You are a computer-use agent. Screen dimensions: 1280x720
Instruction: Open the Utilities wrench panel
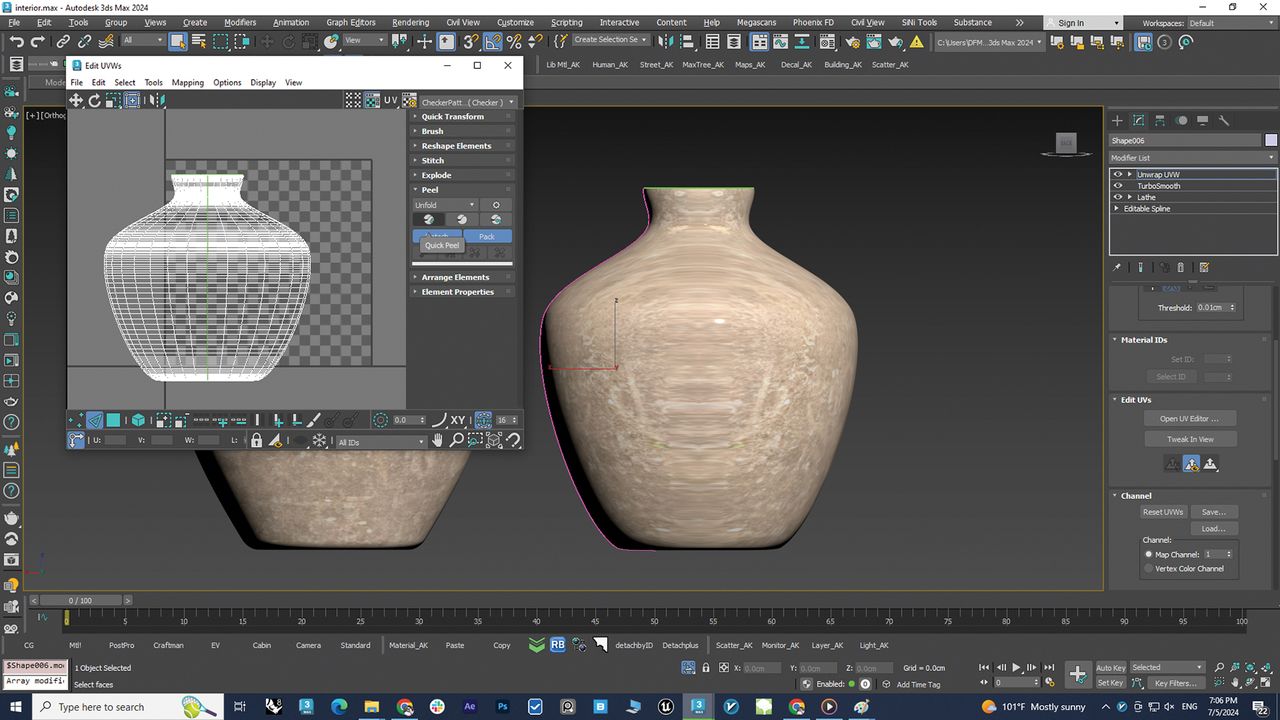pos(1223,120)
